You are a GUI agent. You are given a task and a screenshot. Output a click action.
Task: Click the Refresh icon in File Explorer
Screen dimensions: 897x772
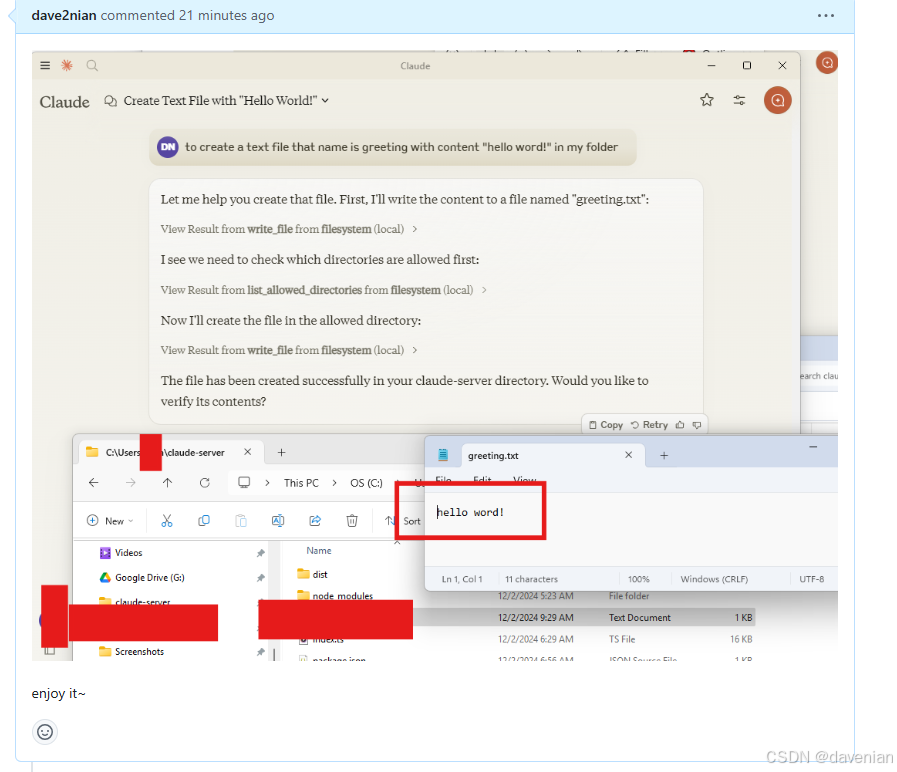coord(204,483)
